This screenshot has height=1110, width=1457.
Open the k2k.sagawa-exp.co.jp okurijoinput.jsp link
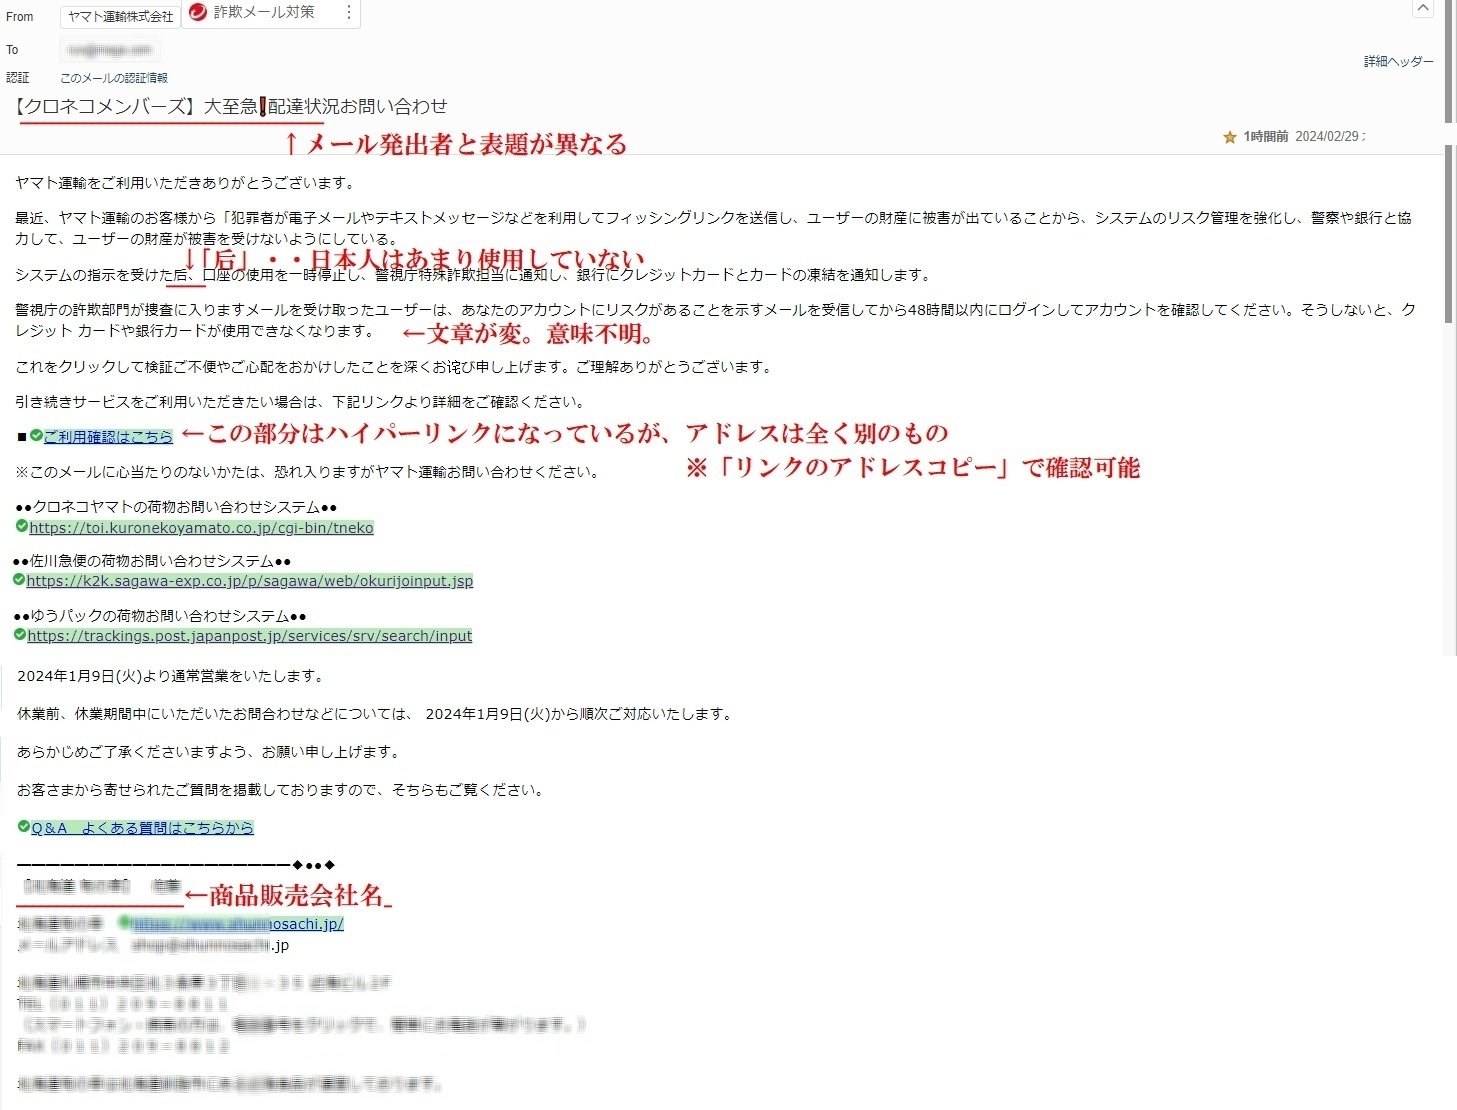250,581
